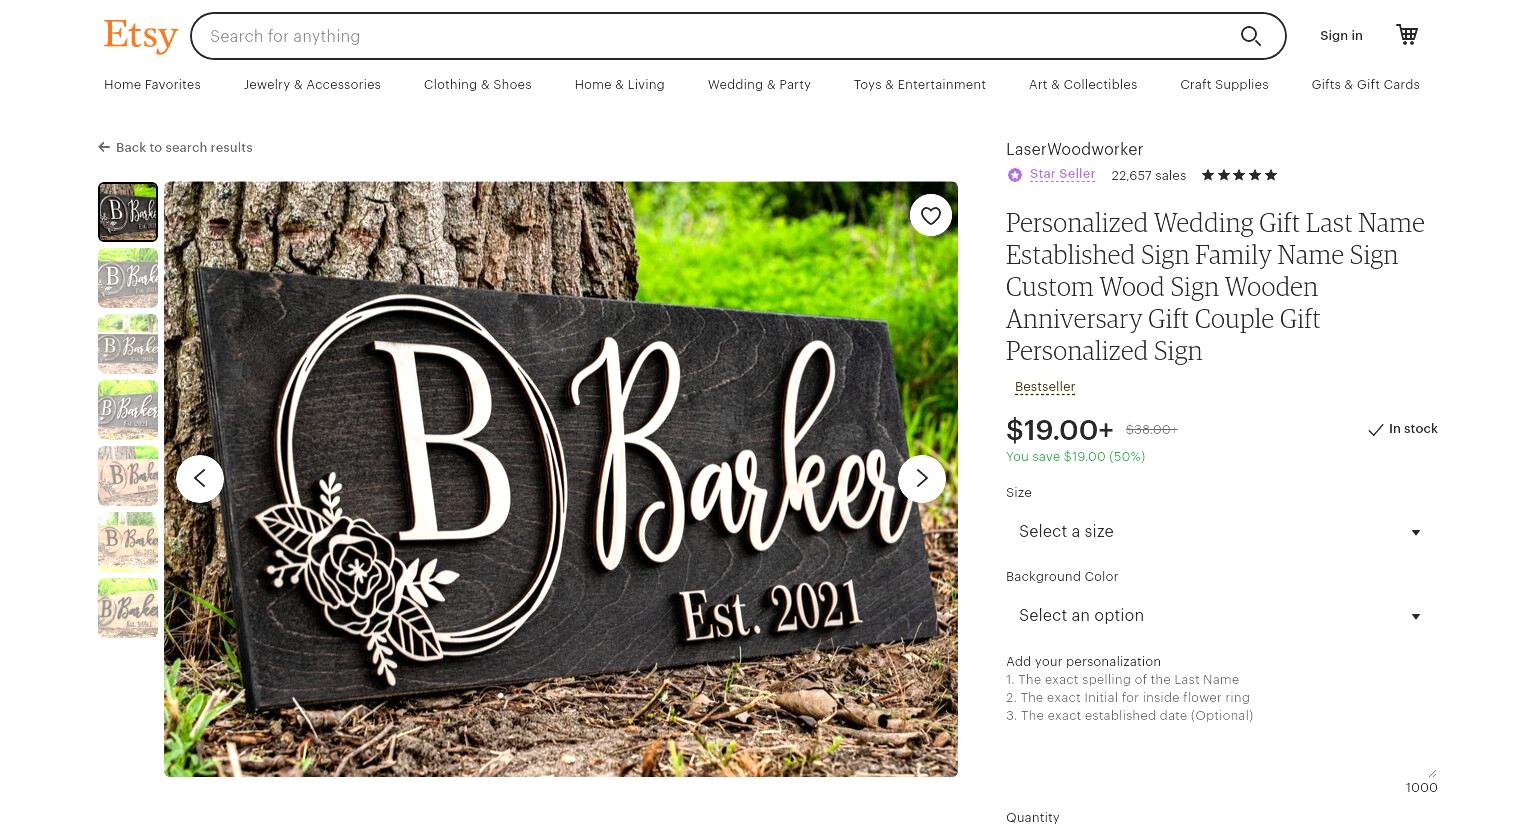Open the Background Color dropdown
1536x826 pixels.
click(1221, 616)
